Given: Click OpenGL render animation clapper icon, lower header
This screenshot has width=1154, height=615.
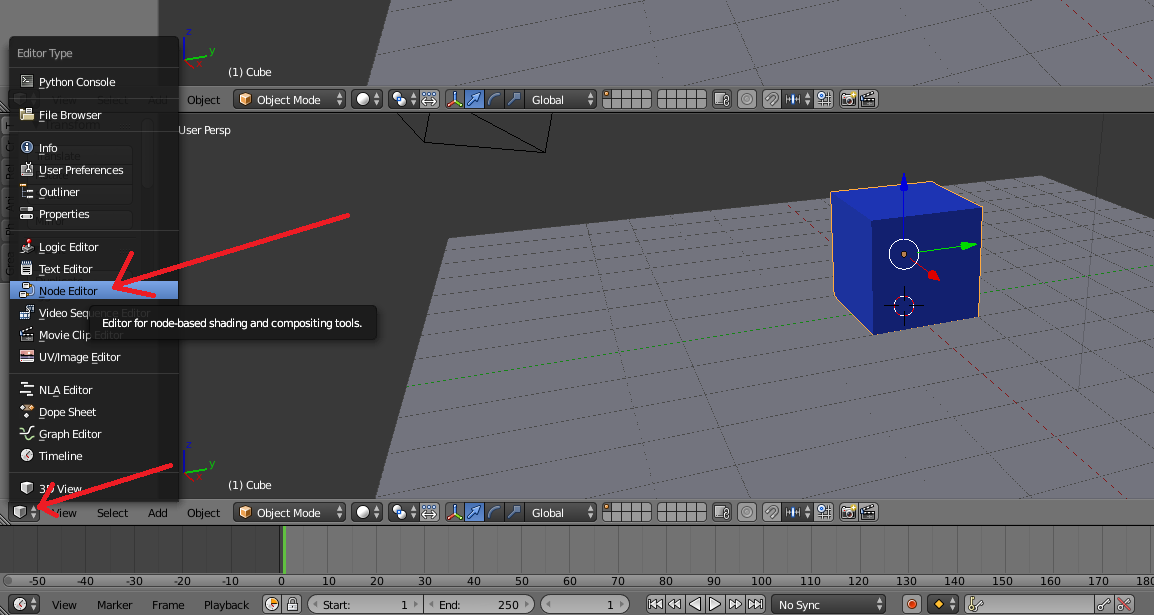Looking at the screenshot, I should [868, 512].
